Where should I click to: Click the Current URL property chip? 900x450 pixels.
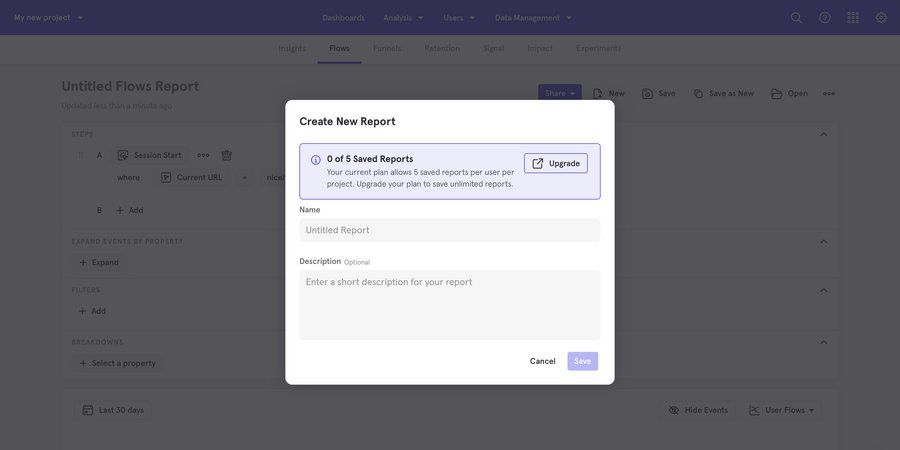(191, 178)
